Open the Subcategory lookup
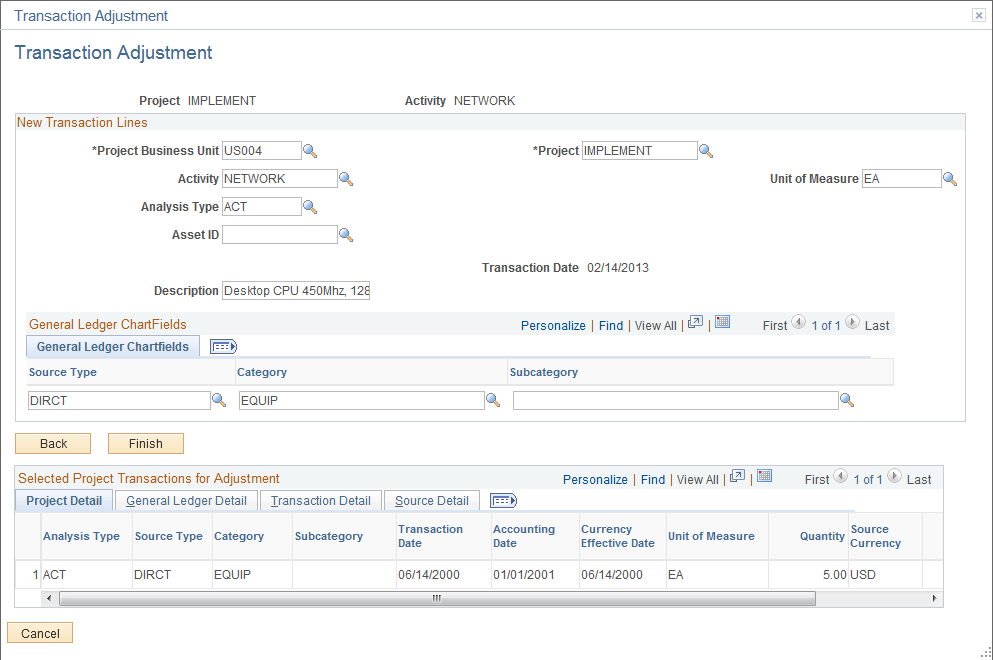This screenshot has width=993, height=660. coord(847,399)
